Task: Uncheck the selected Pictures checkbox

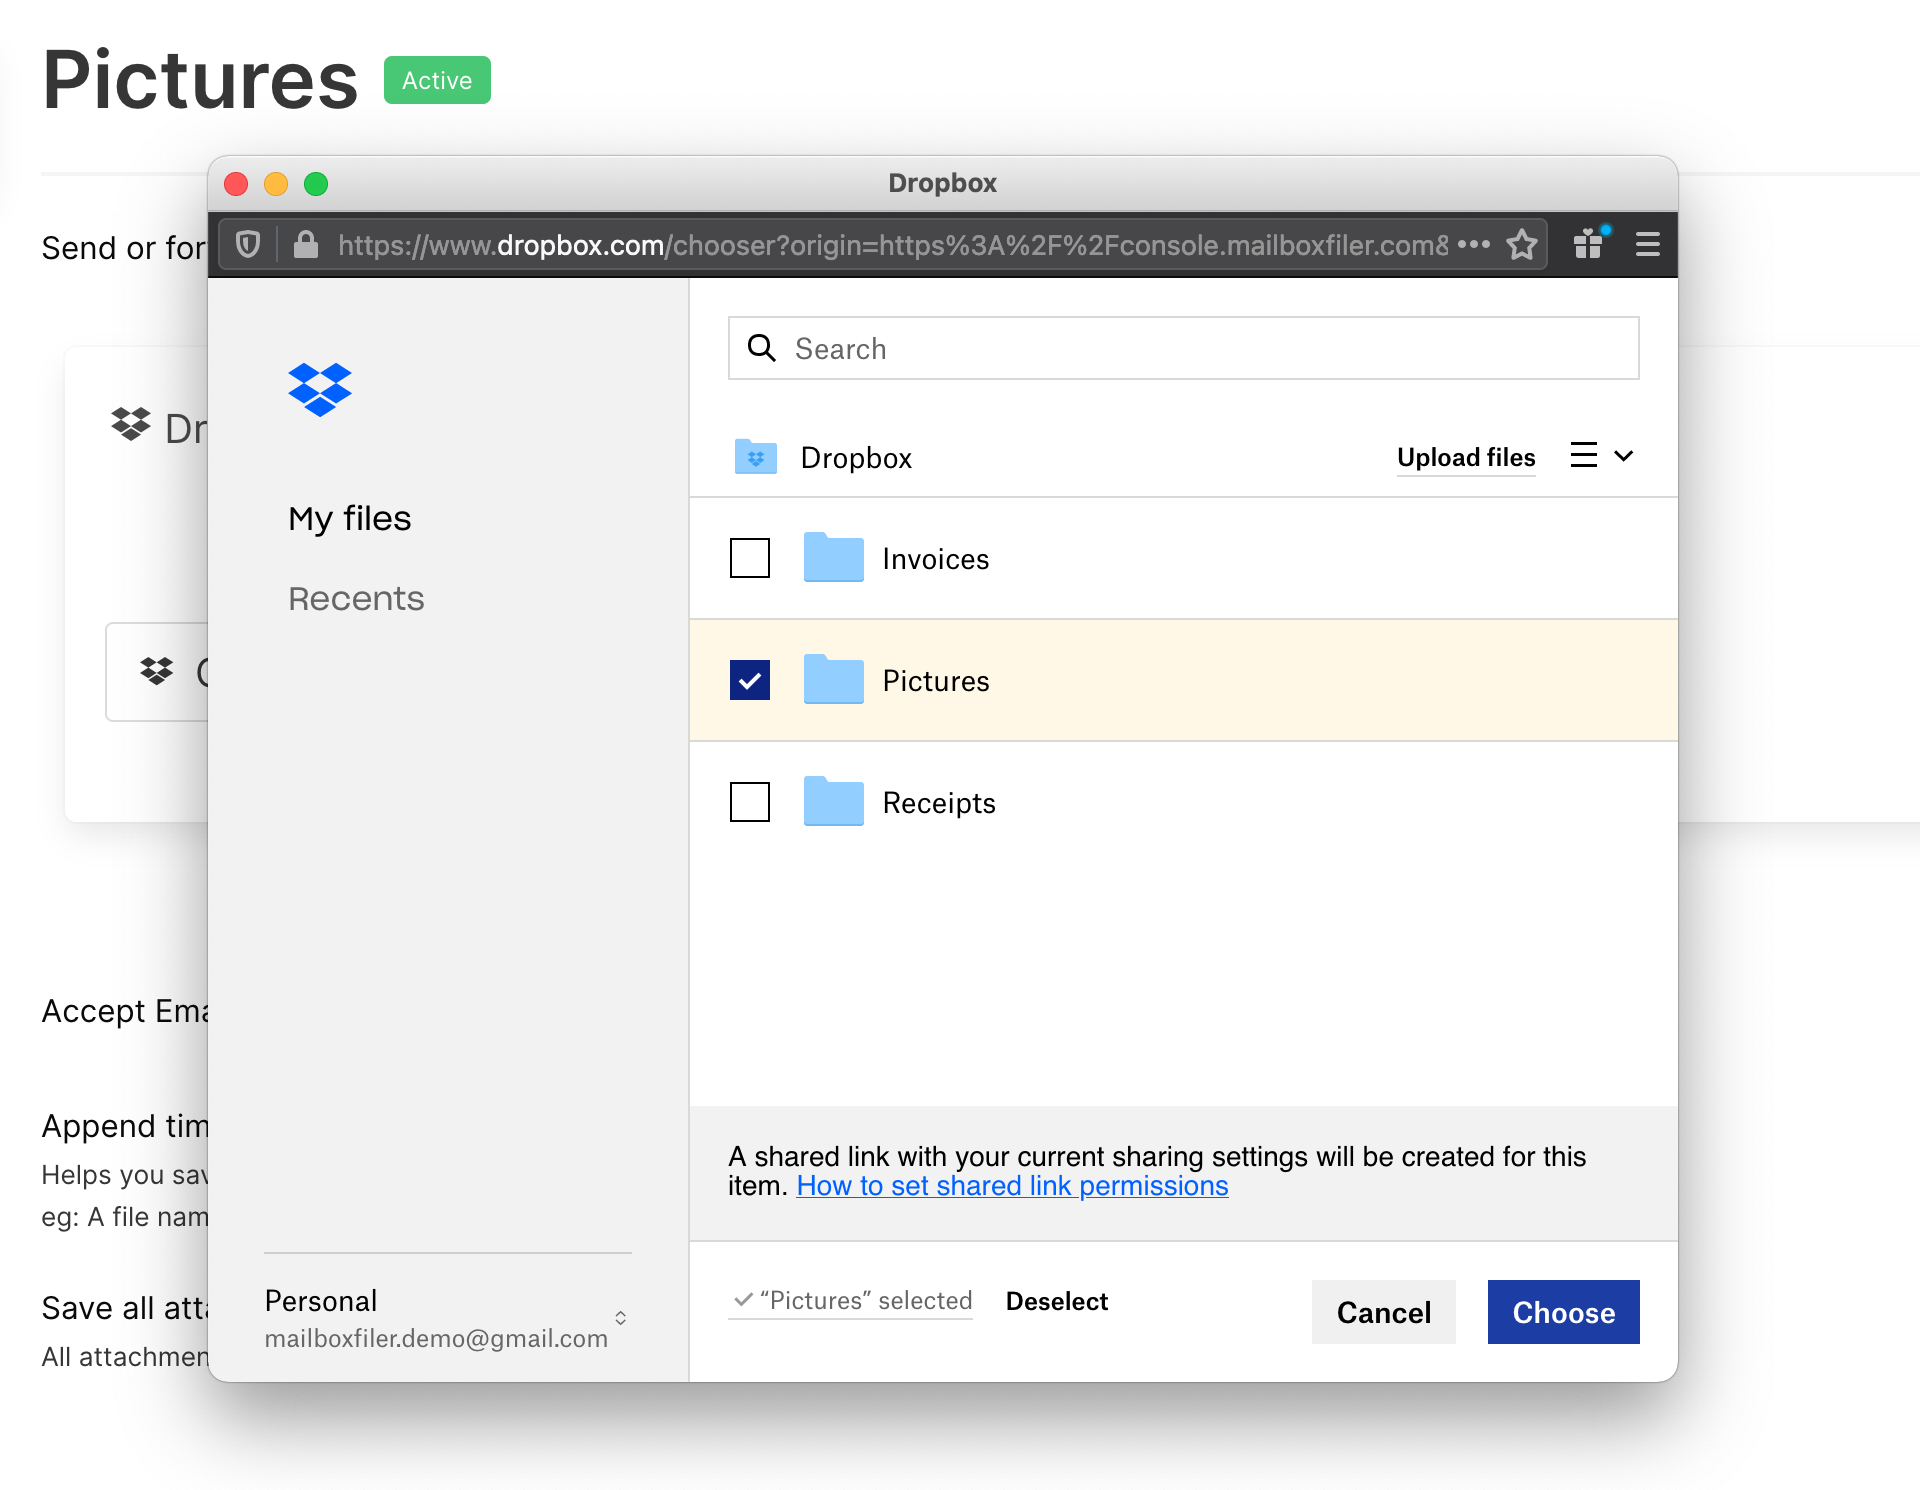Action: (x=750, y=680)
